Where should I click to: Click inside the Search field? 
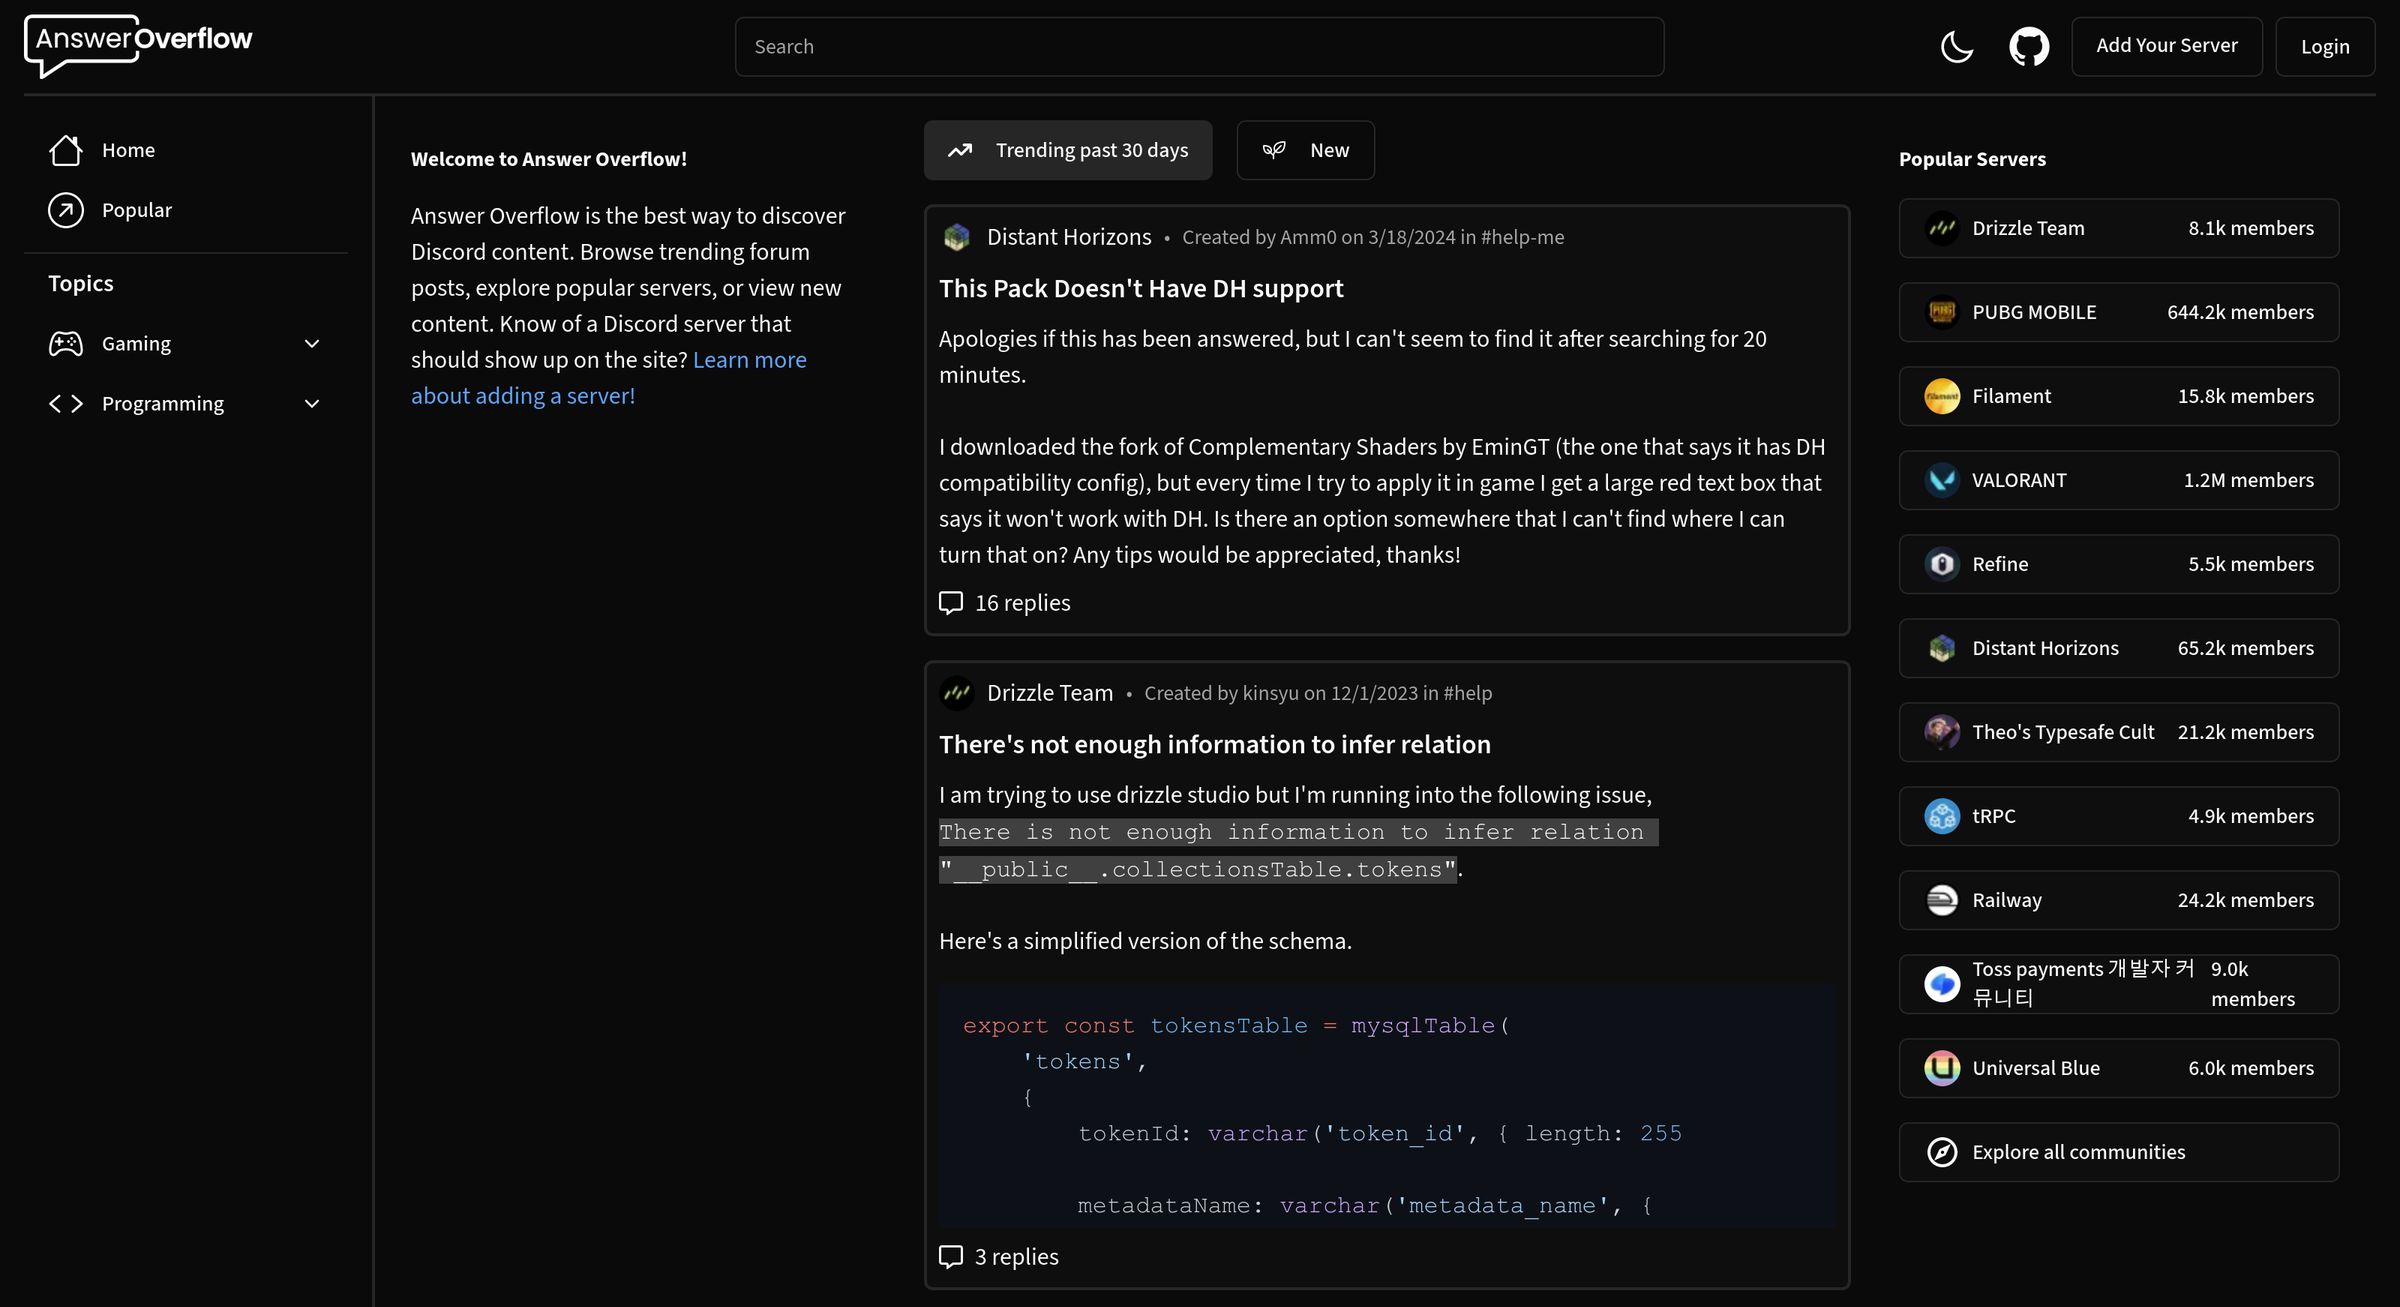(1199, 46)
